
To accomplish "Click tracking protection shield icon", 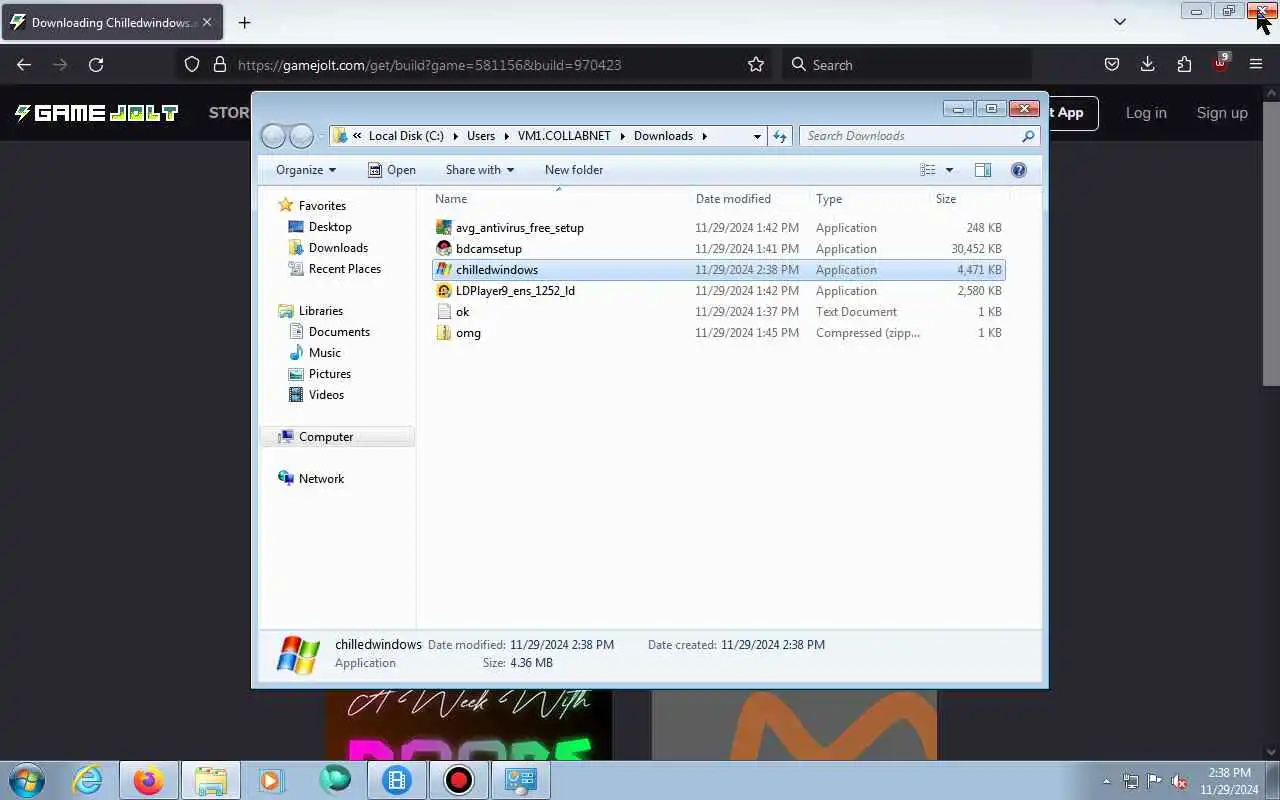I will click(x=192, y=64).
